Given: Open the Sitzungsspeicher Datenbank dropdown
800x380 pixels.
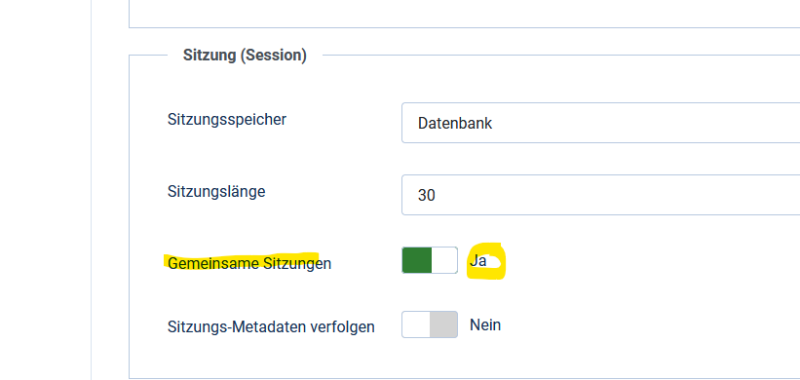Looking at the screenshot, I should pos(601,123).
